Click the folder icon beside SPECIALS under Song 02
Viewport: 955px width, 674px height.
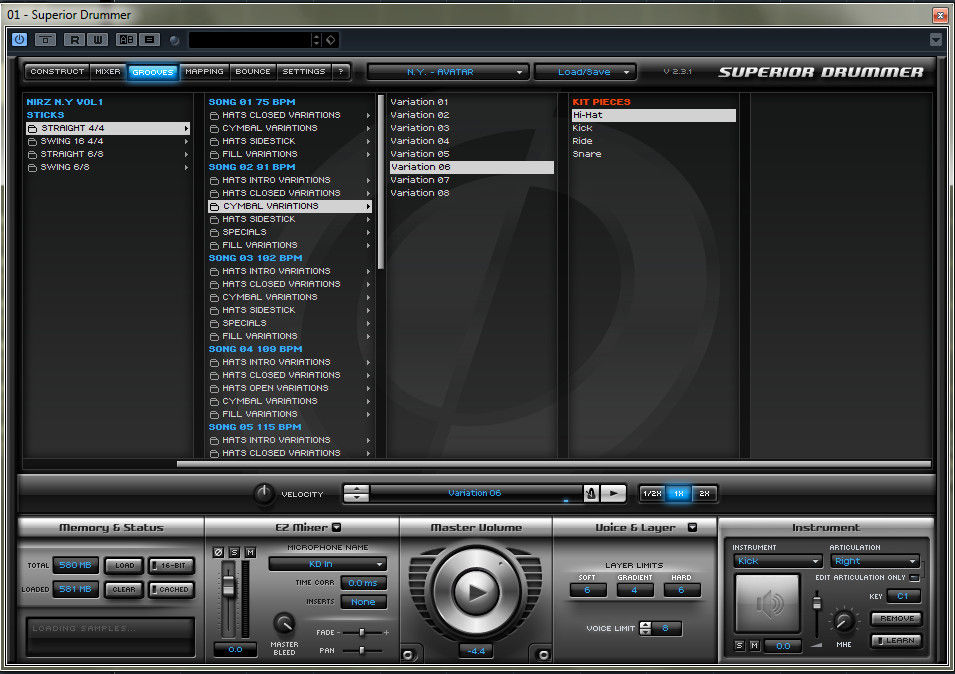214,233
